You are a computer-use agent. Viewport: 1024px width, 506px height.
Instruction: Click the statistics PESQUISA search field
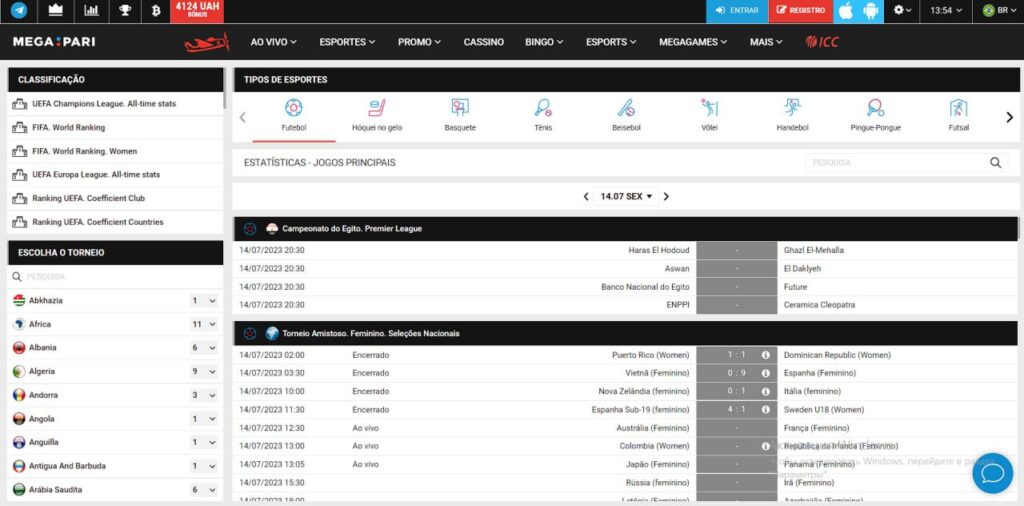point(895,162)
